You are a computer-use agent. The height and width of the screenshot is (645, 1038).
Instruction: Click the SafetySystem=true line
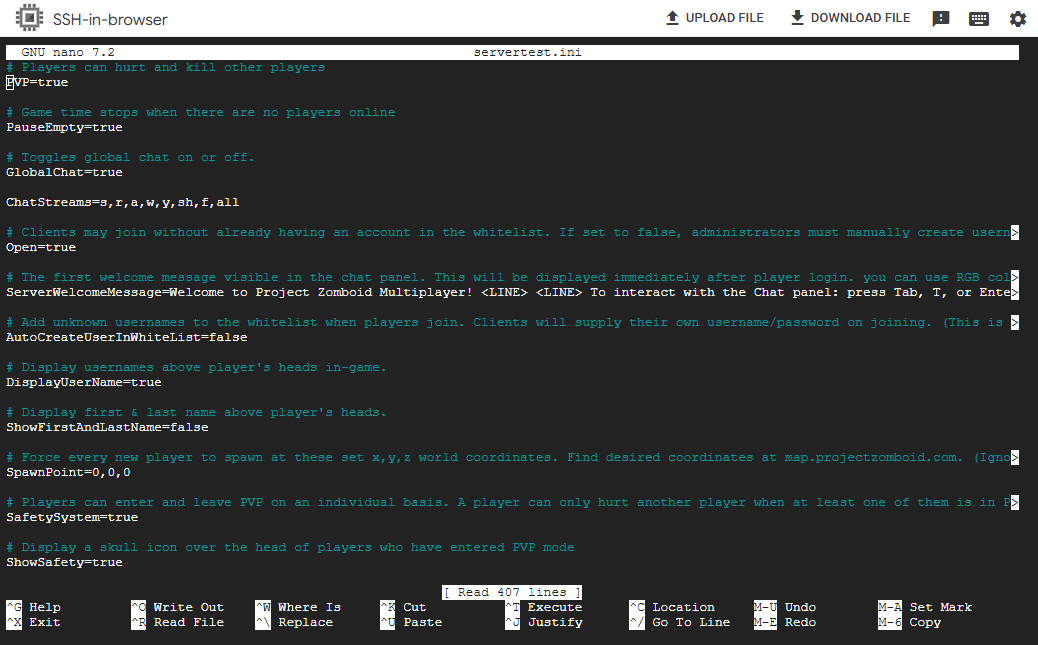click(72, 517)
